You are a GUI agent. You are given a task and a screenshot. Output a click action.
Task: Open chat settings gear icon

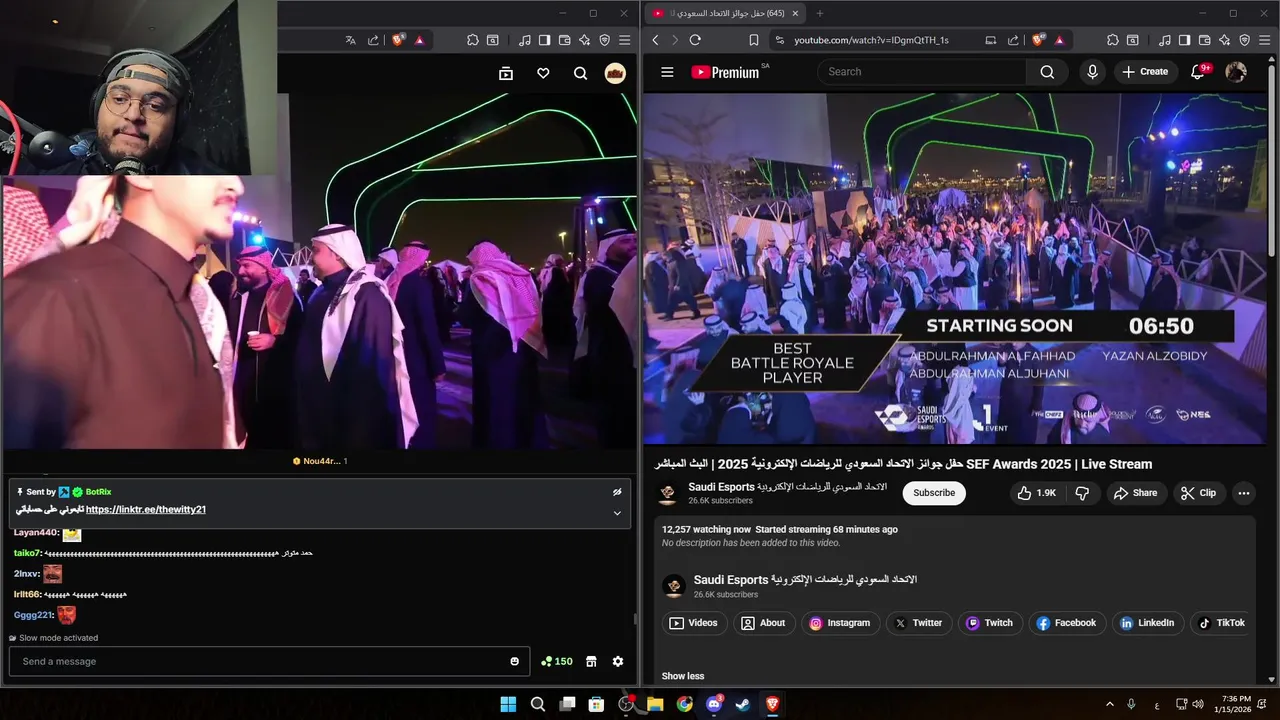pos(618,661)
